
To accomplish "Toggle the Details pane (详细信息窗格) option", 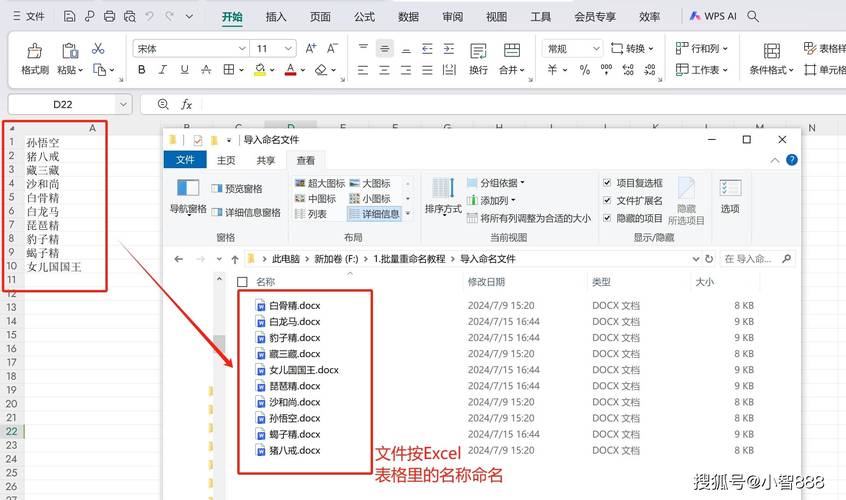I will point(246,213).
